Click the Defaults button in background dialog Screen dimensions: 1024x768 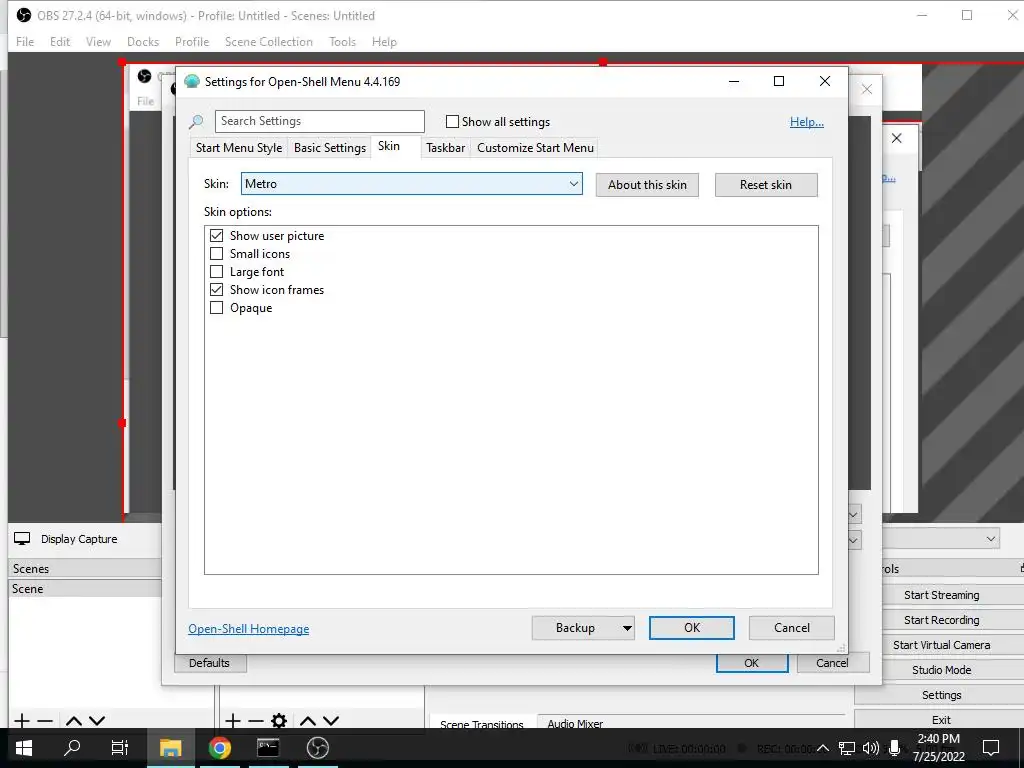coord(210,663)
